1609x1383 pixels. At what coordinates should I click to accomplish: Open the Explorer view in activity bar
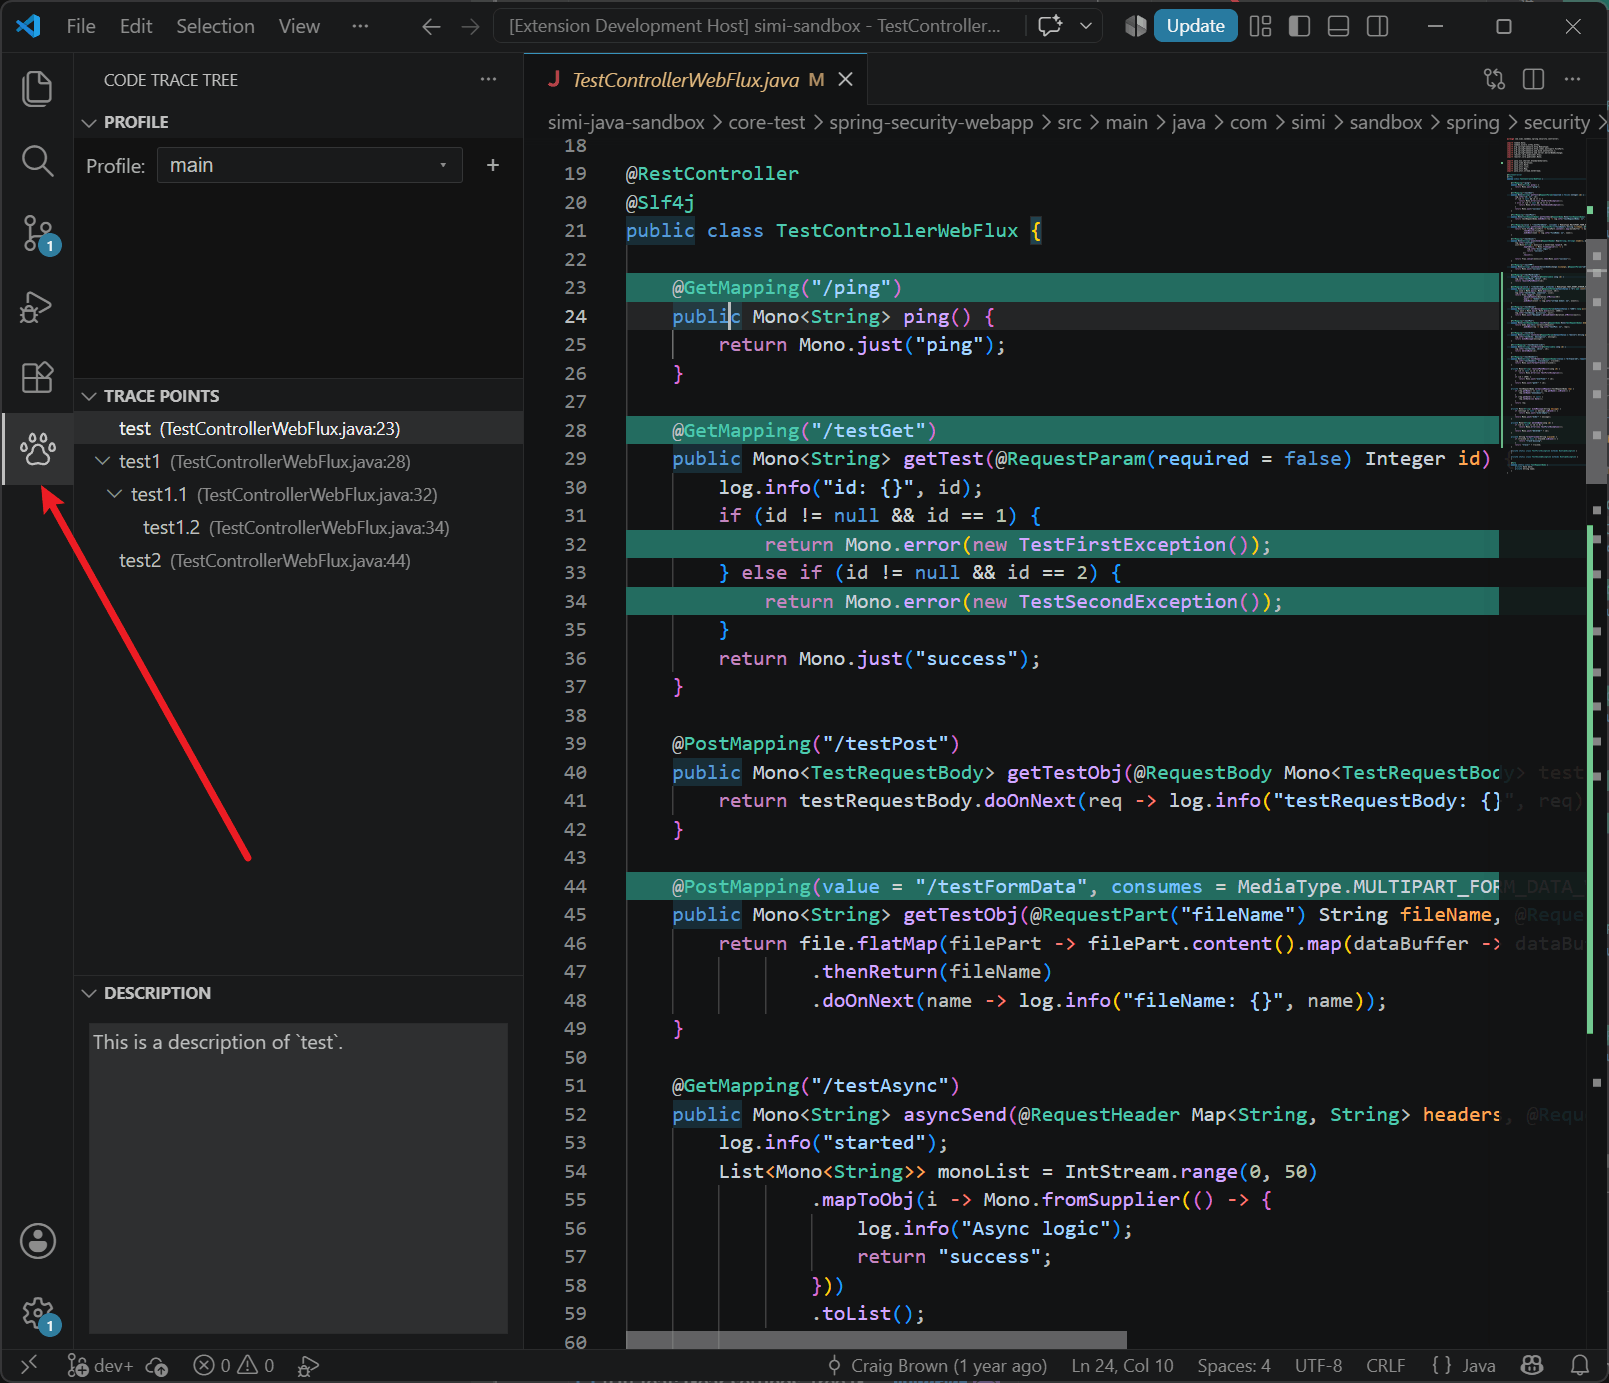coord(37,89)
